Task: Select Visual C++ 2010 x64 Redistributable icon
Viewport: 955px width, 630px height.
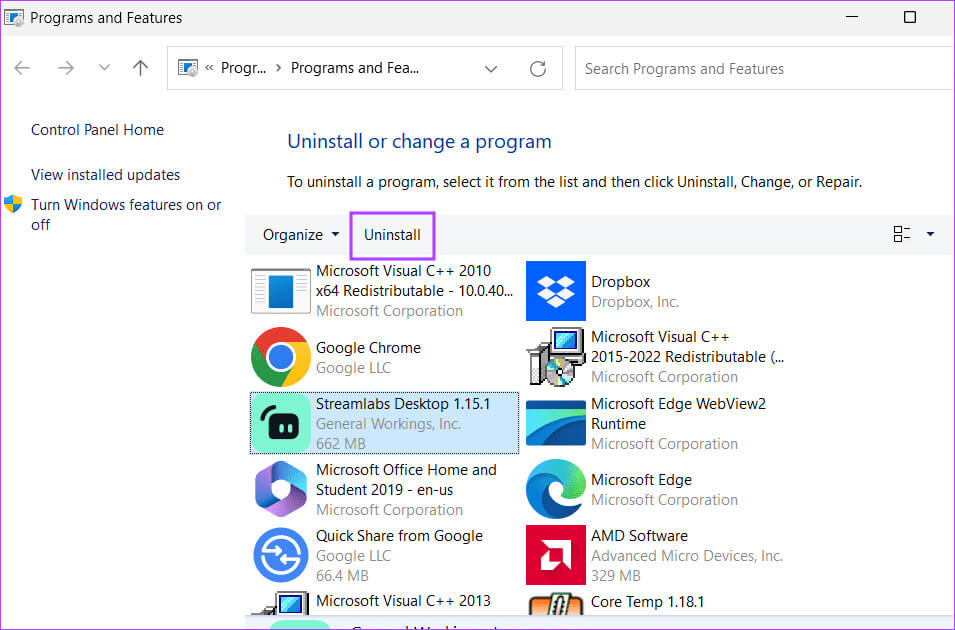Action: coord(281,291)
